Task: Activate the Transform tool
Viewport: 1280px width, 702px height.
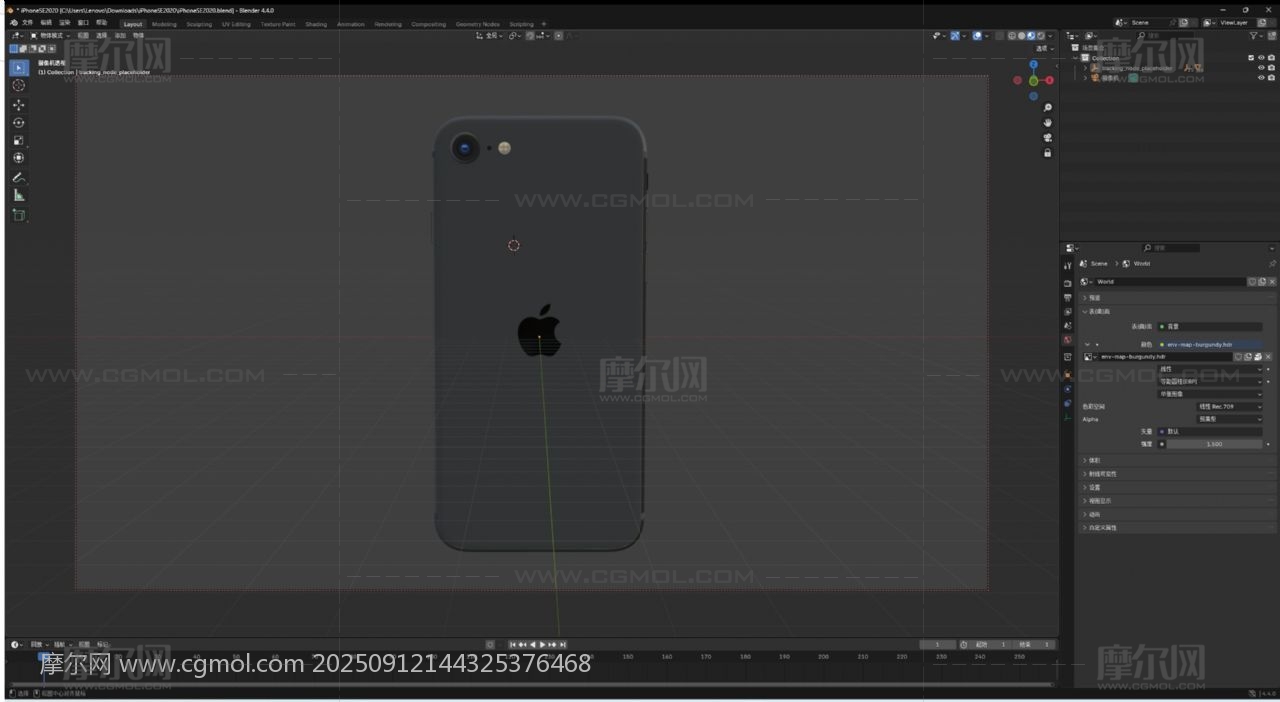Action: (x=19, y=158)
